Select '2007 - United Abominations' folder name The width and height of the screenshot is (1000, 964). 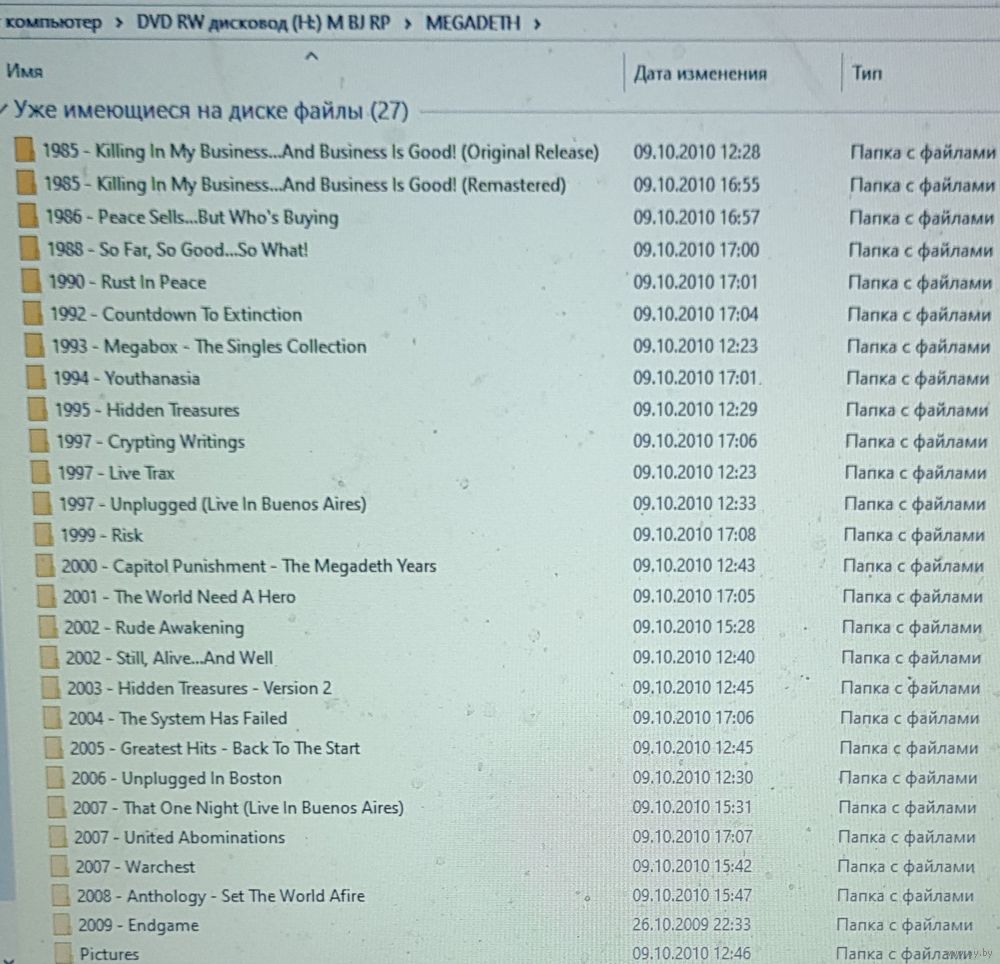coord(179,837)
